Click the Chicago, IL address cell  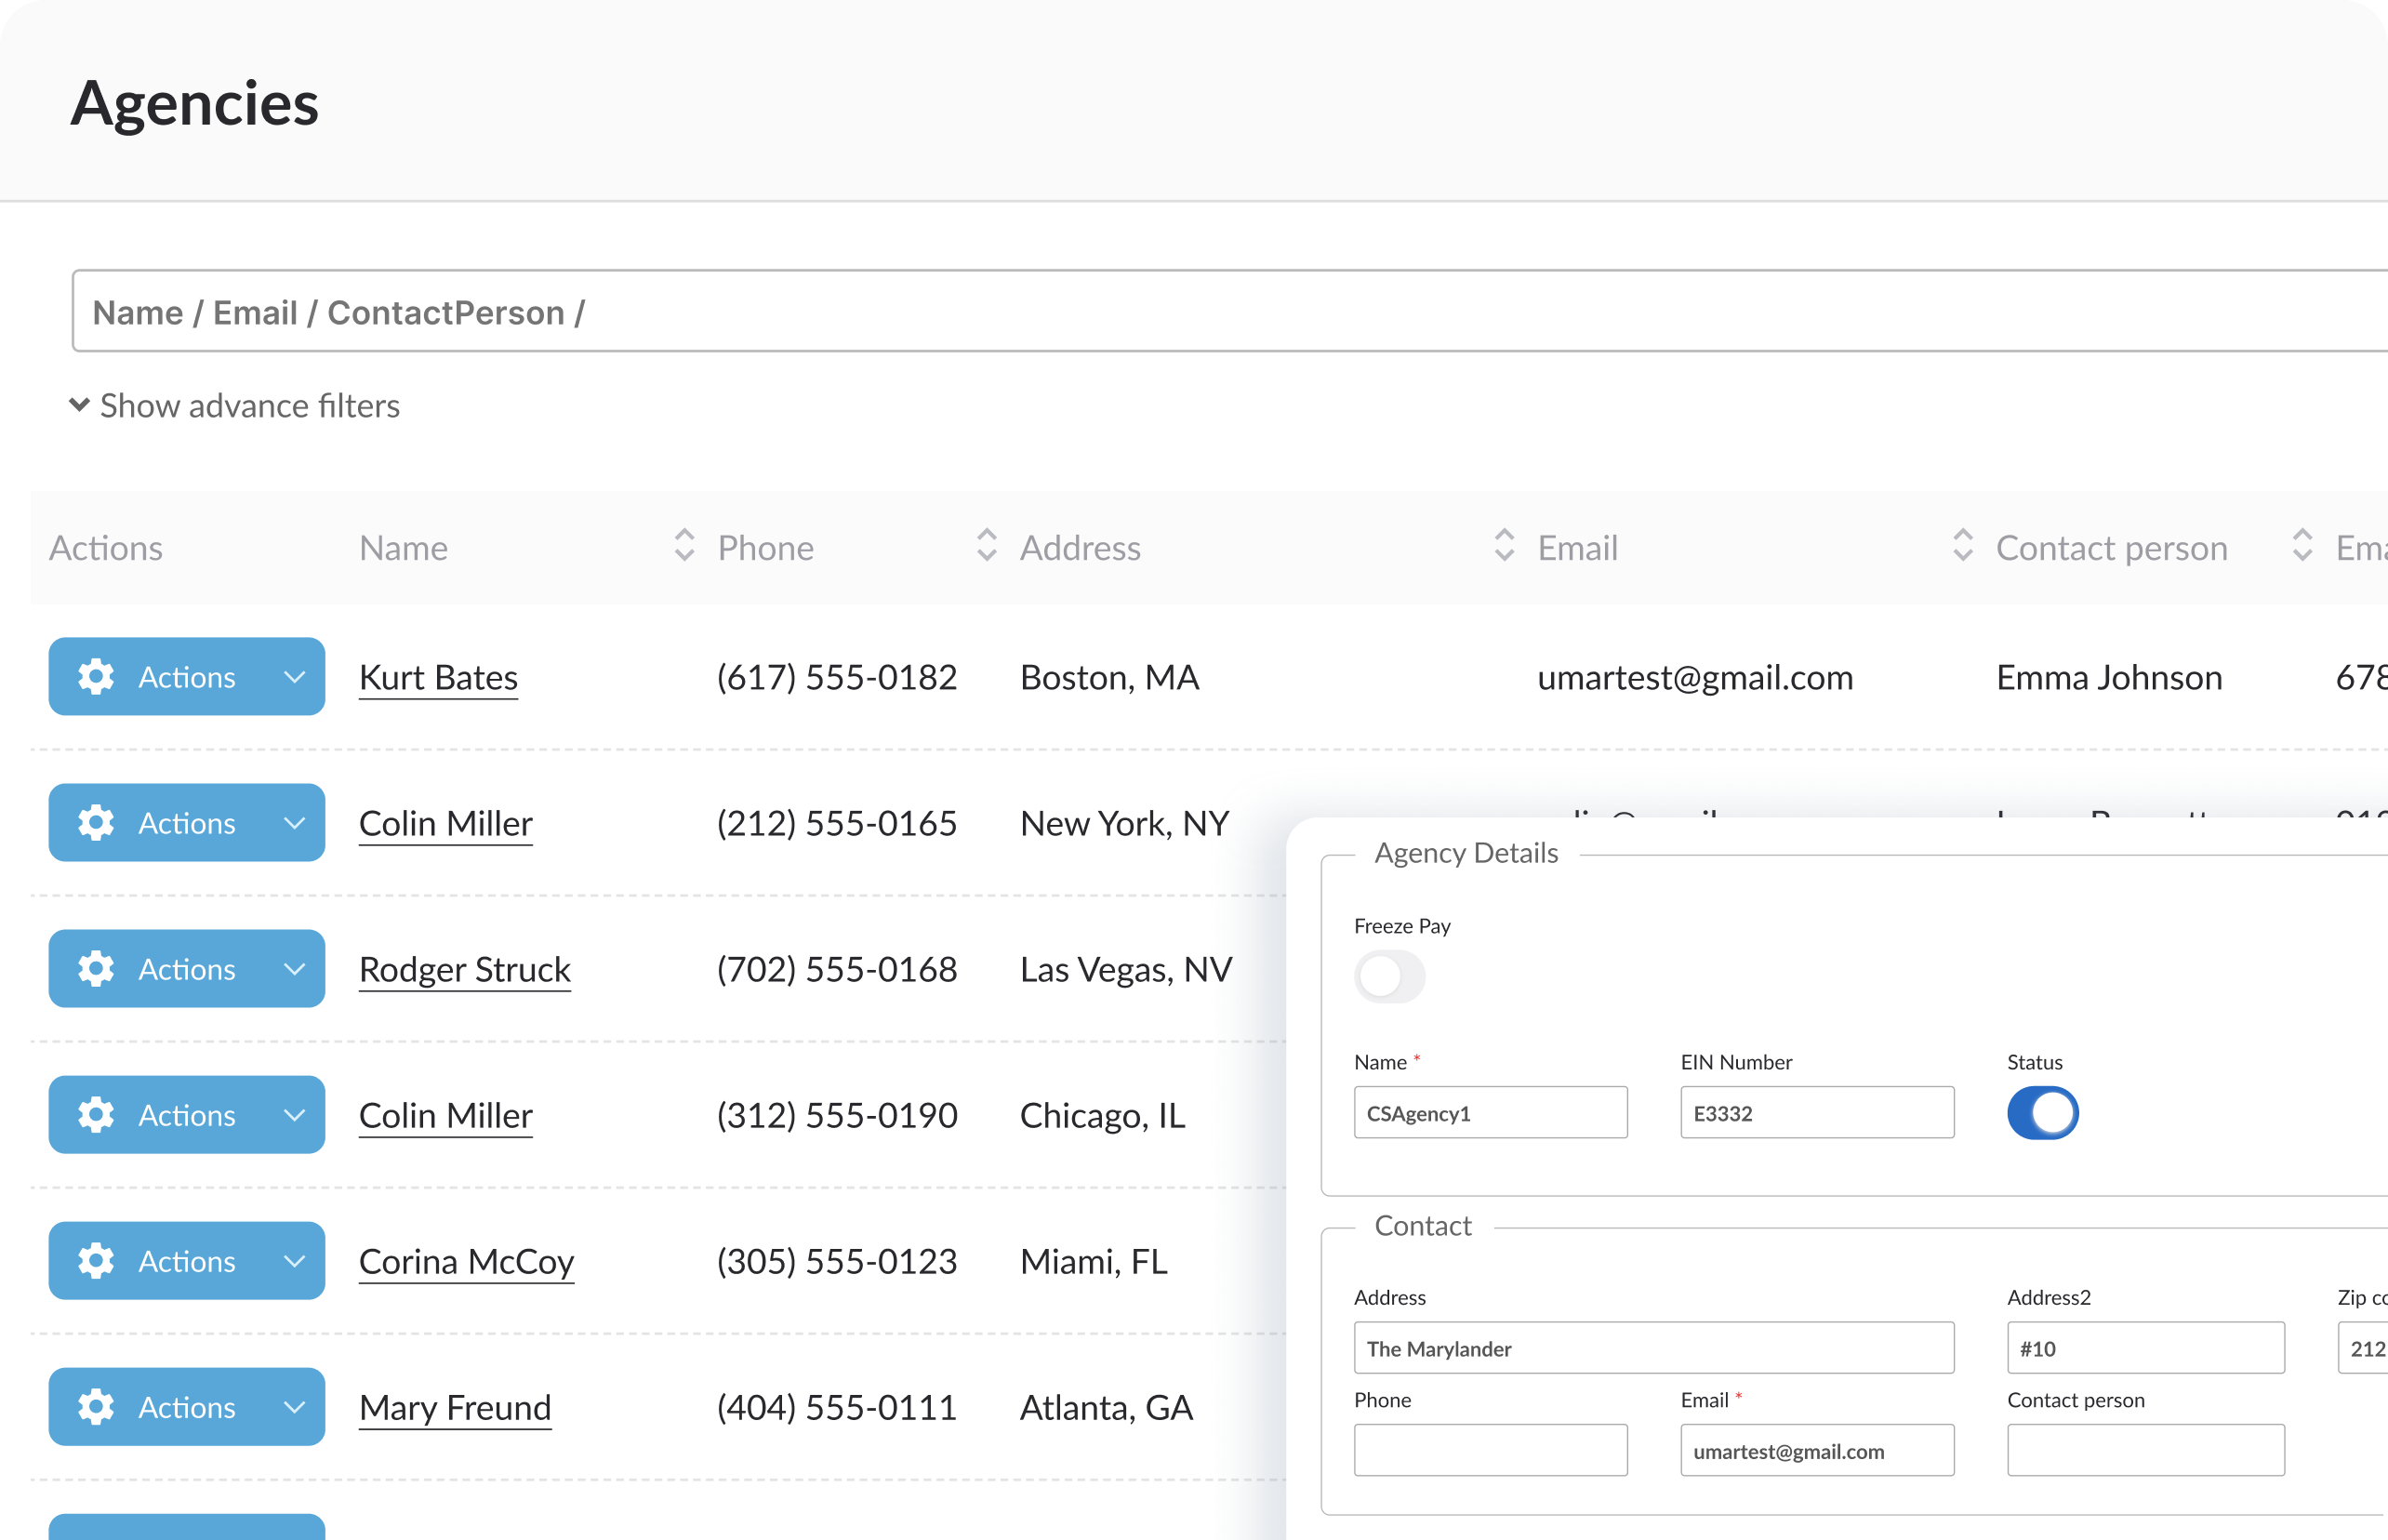[x=1102, y=1116]
